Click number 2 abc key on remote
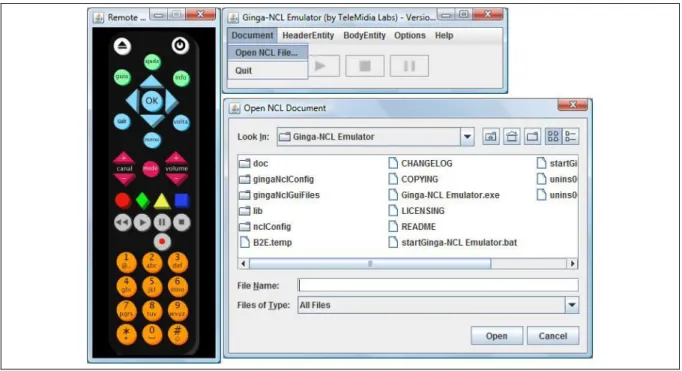The height and width of the screenshot is (371, 682). click(x=152, y=262)
